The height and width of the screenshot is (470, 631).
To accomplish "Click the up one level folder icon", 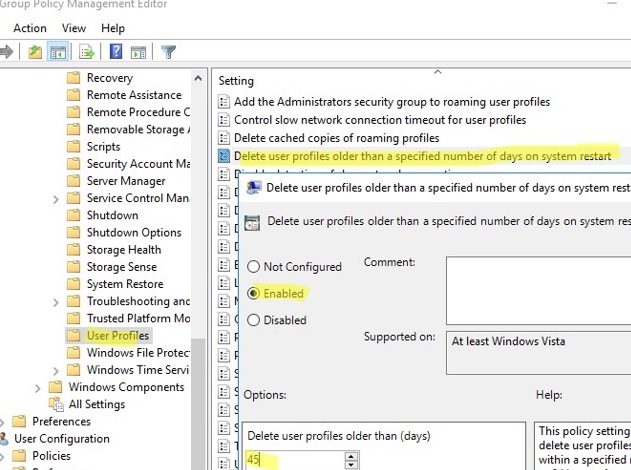I will click(36, 52).
